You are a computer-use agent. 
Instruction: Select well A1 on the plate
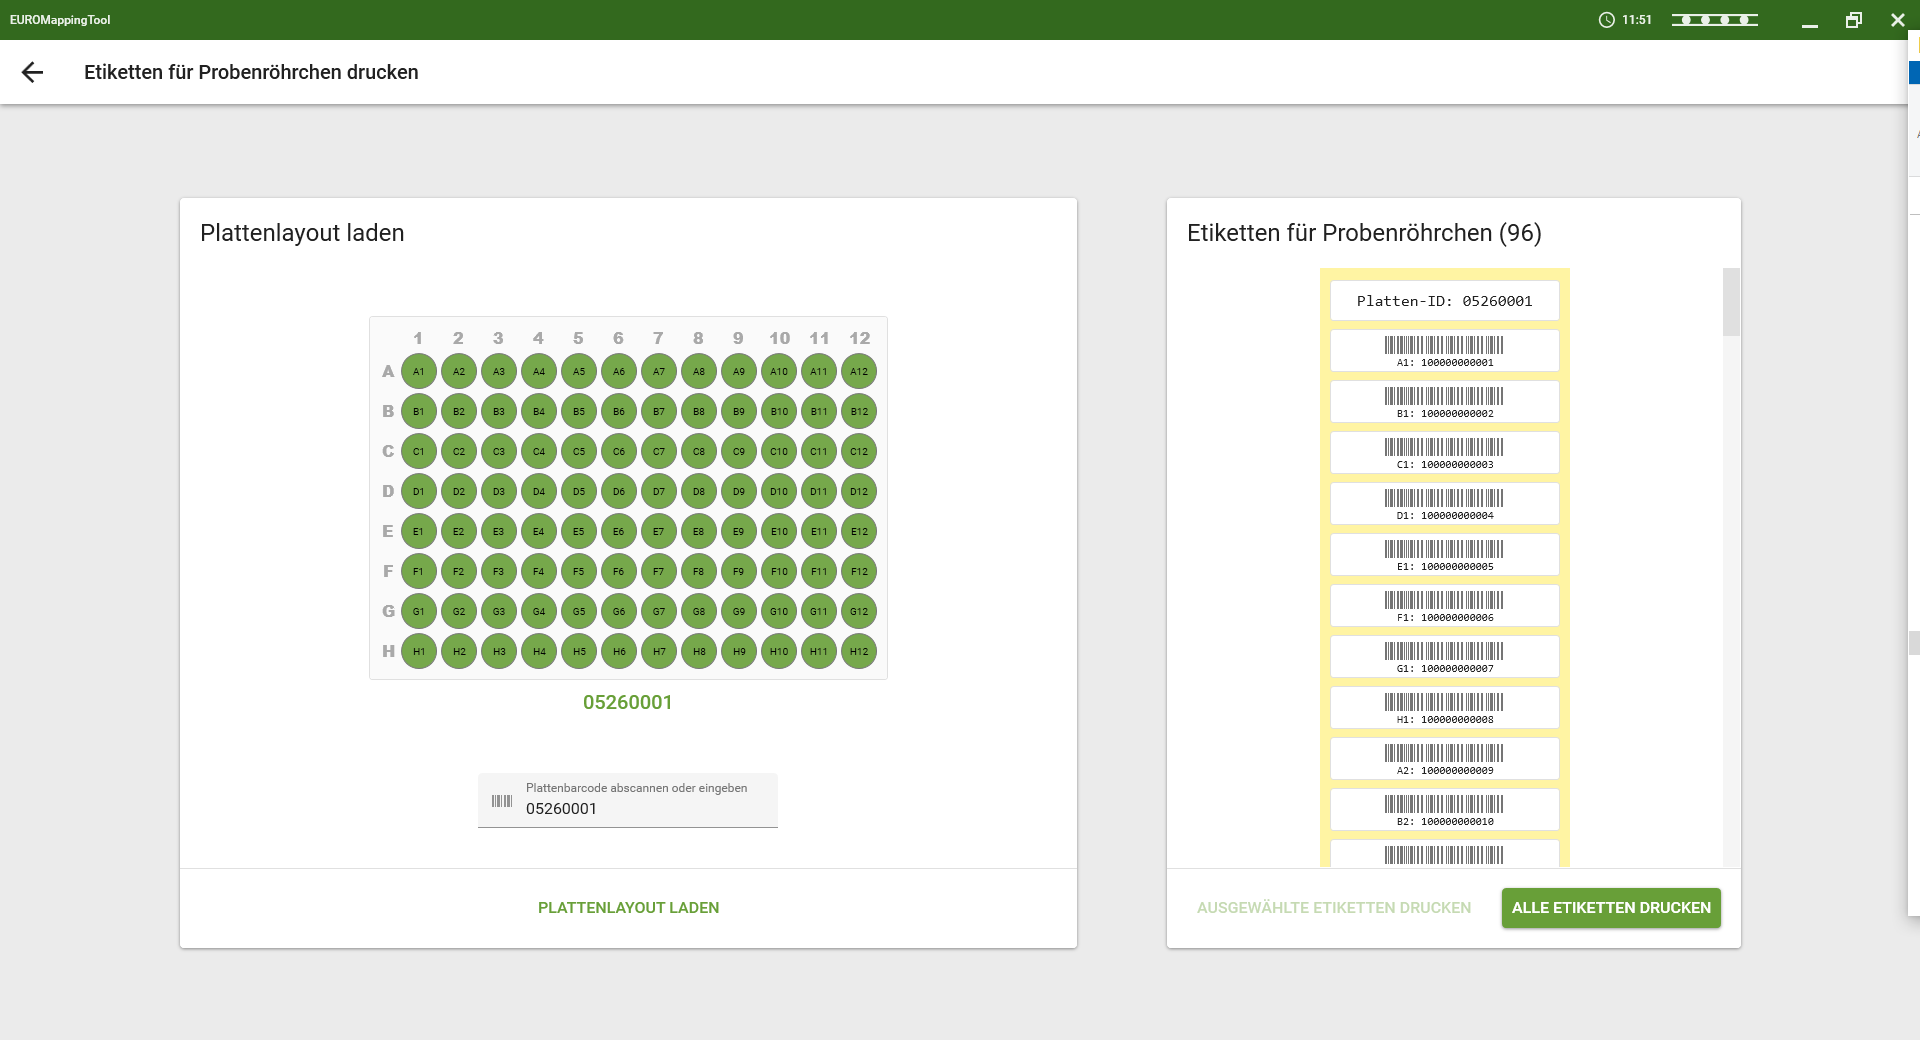tap(419, 372)
